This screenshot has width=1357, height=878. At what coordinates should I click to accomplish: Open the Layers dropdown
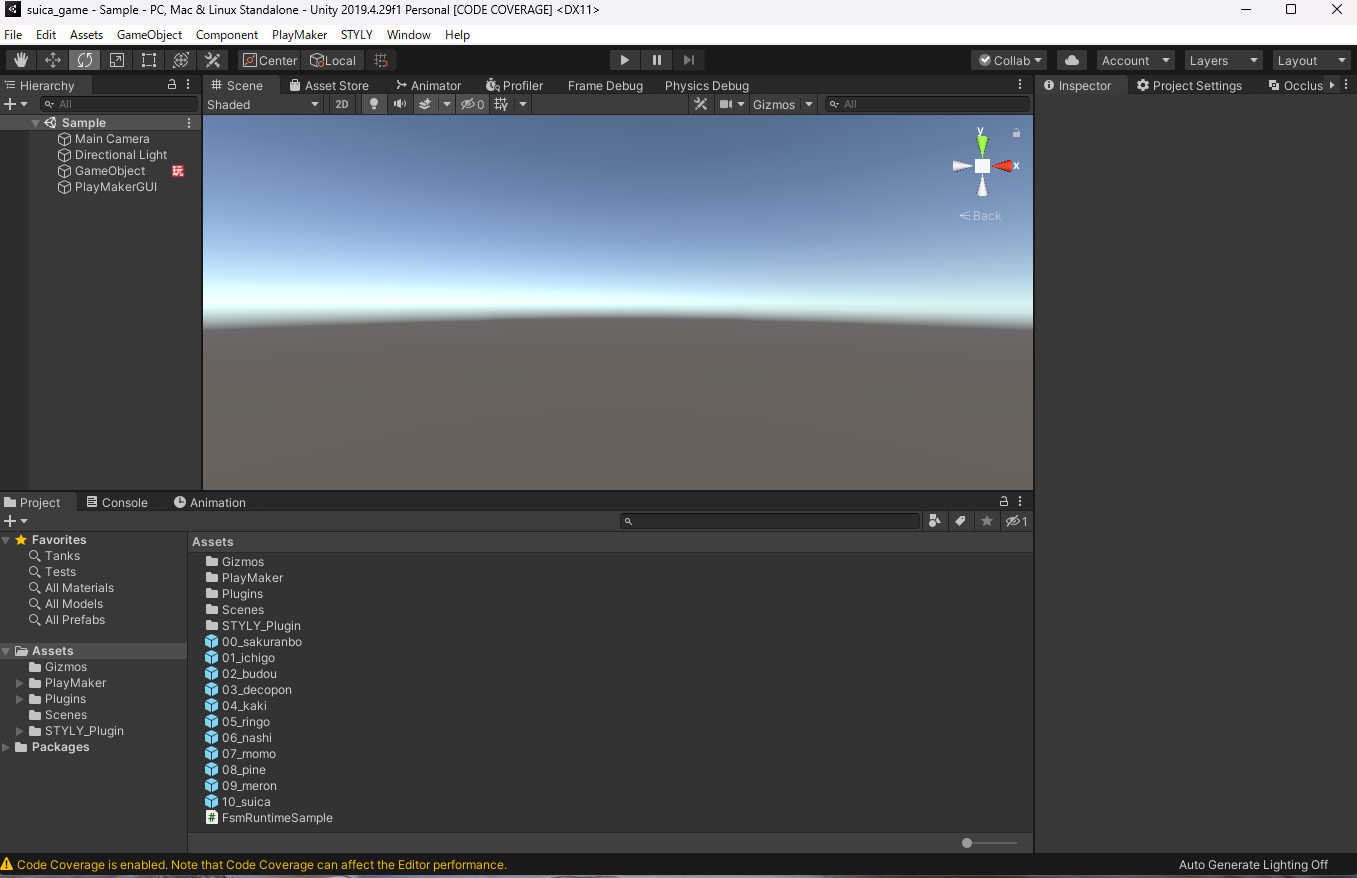coord(1223,60)
